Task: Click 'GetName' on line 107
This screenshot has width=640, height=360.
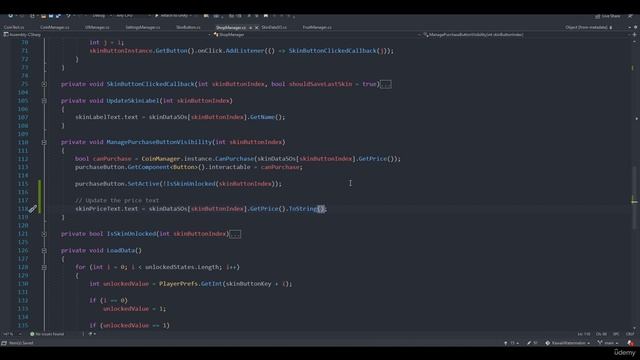Action: pyautogui.click(x=262, y=117)
